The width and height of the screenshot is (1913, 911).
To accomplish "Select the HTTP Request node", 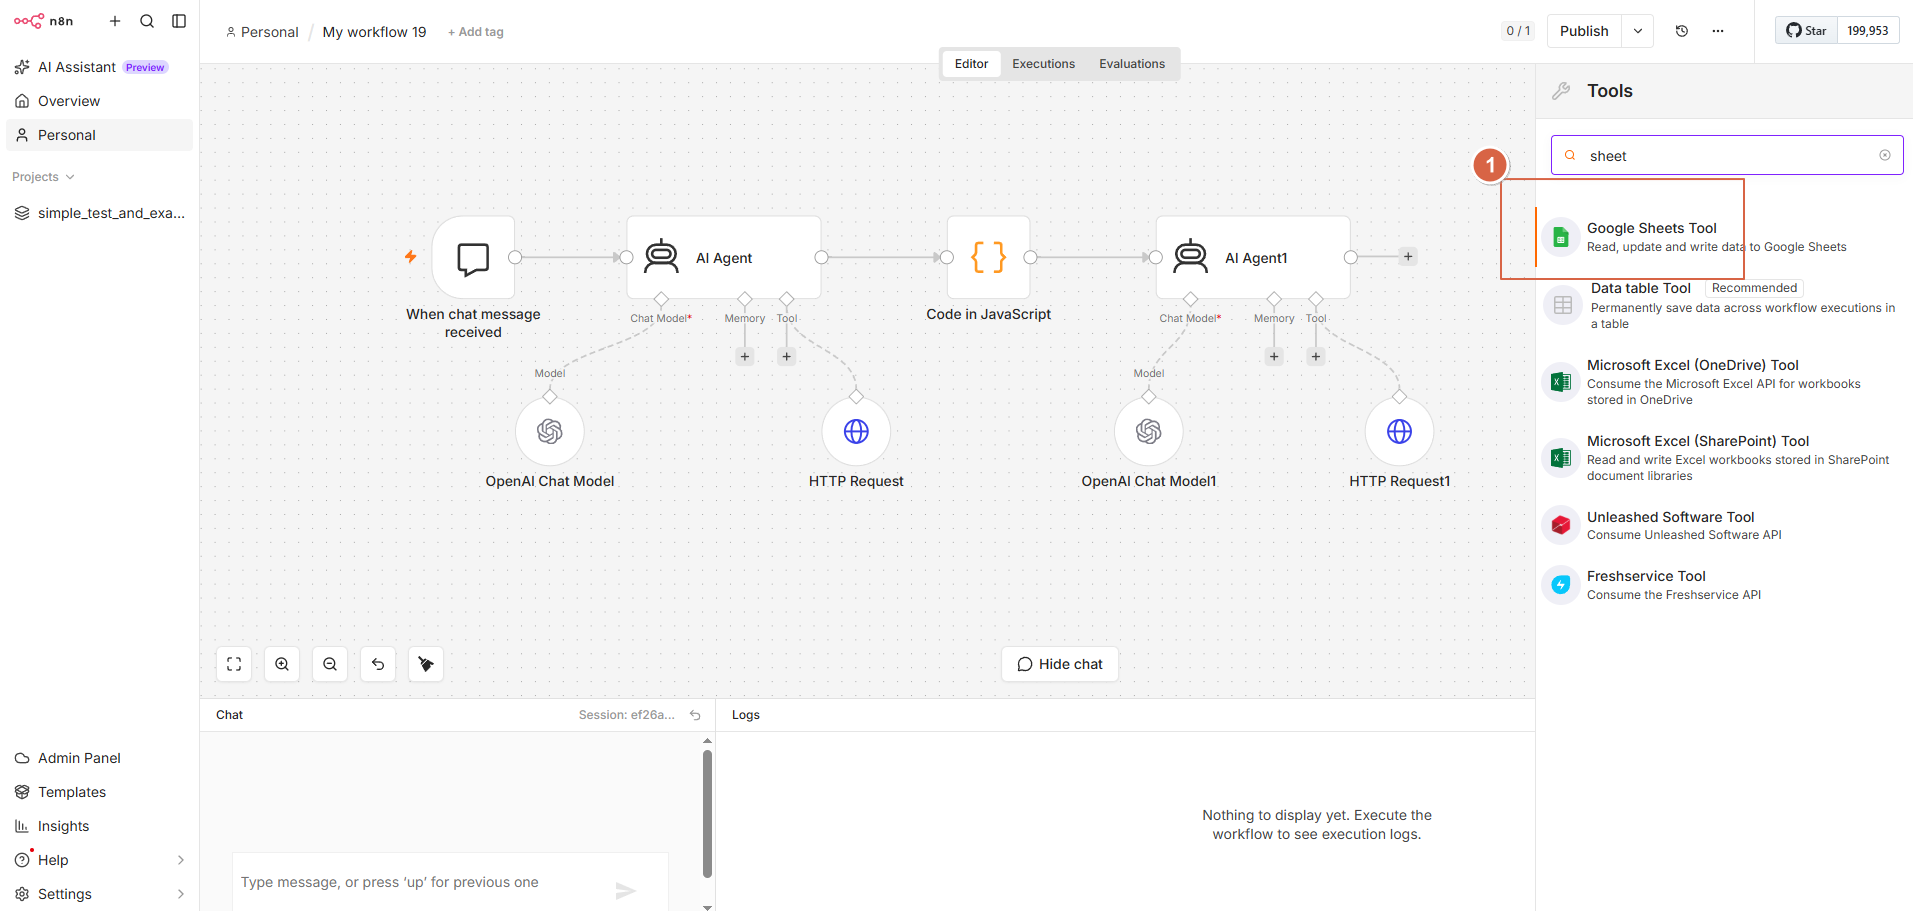I will tap(856, 431).
